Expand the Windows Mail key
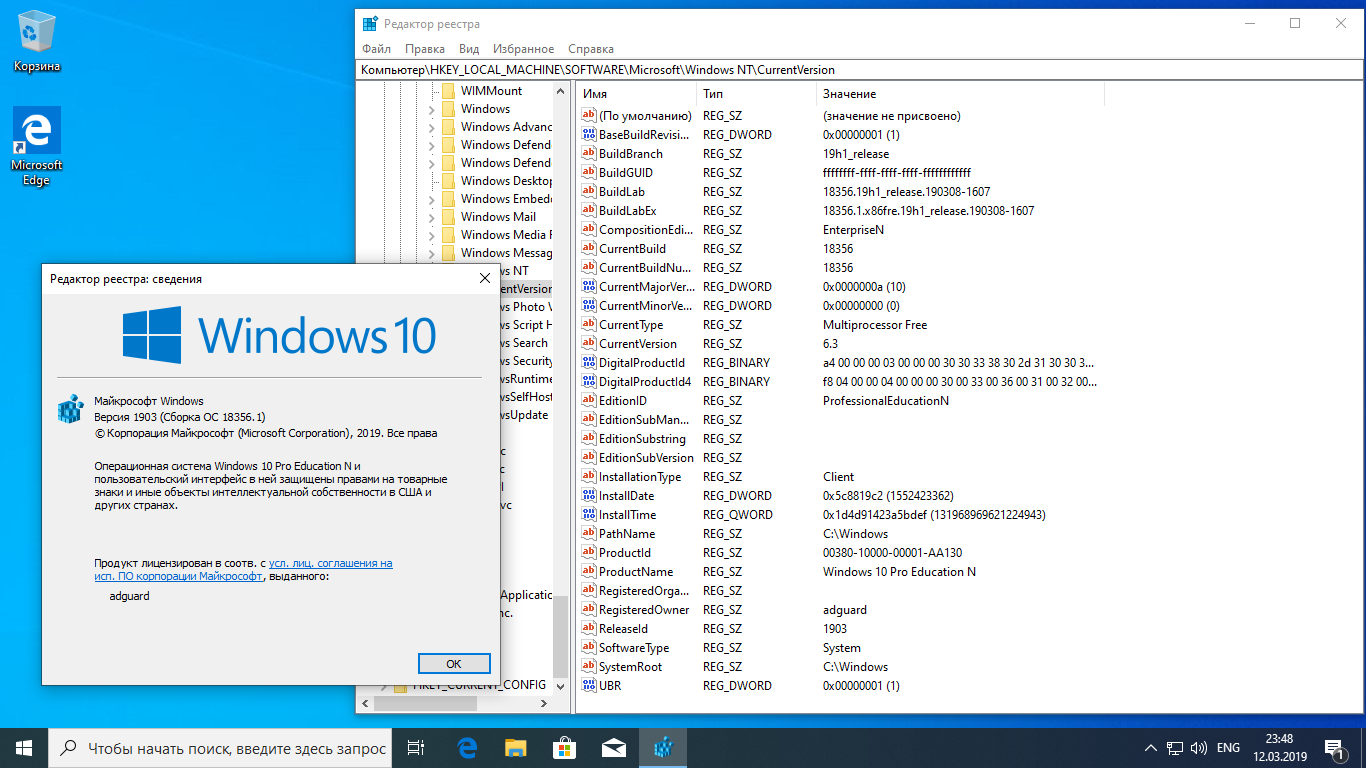Screen dimensions: 1366x768 pos(431,217)
